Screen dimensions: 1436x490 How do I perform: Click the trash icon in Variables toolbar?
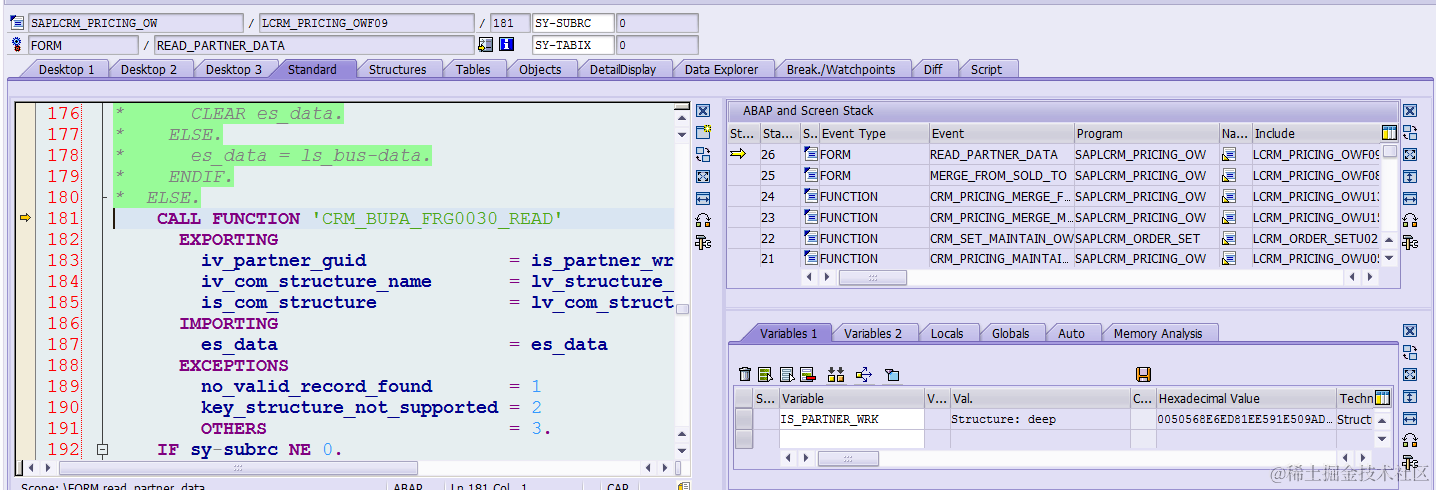(744, 374)
